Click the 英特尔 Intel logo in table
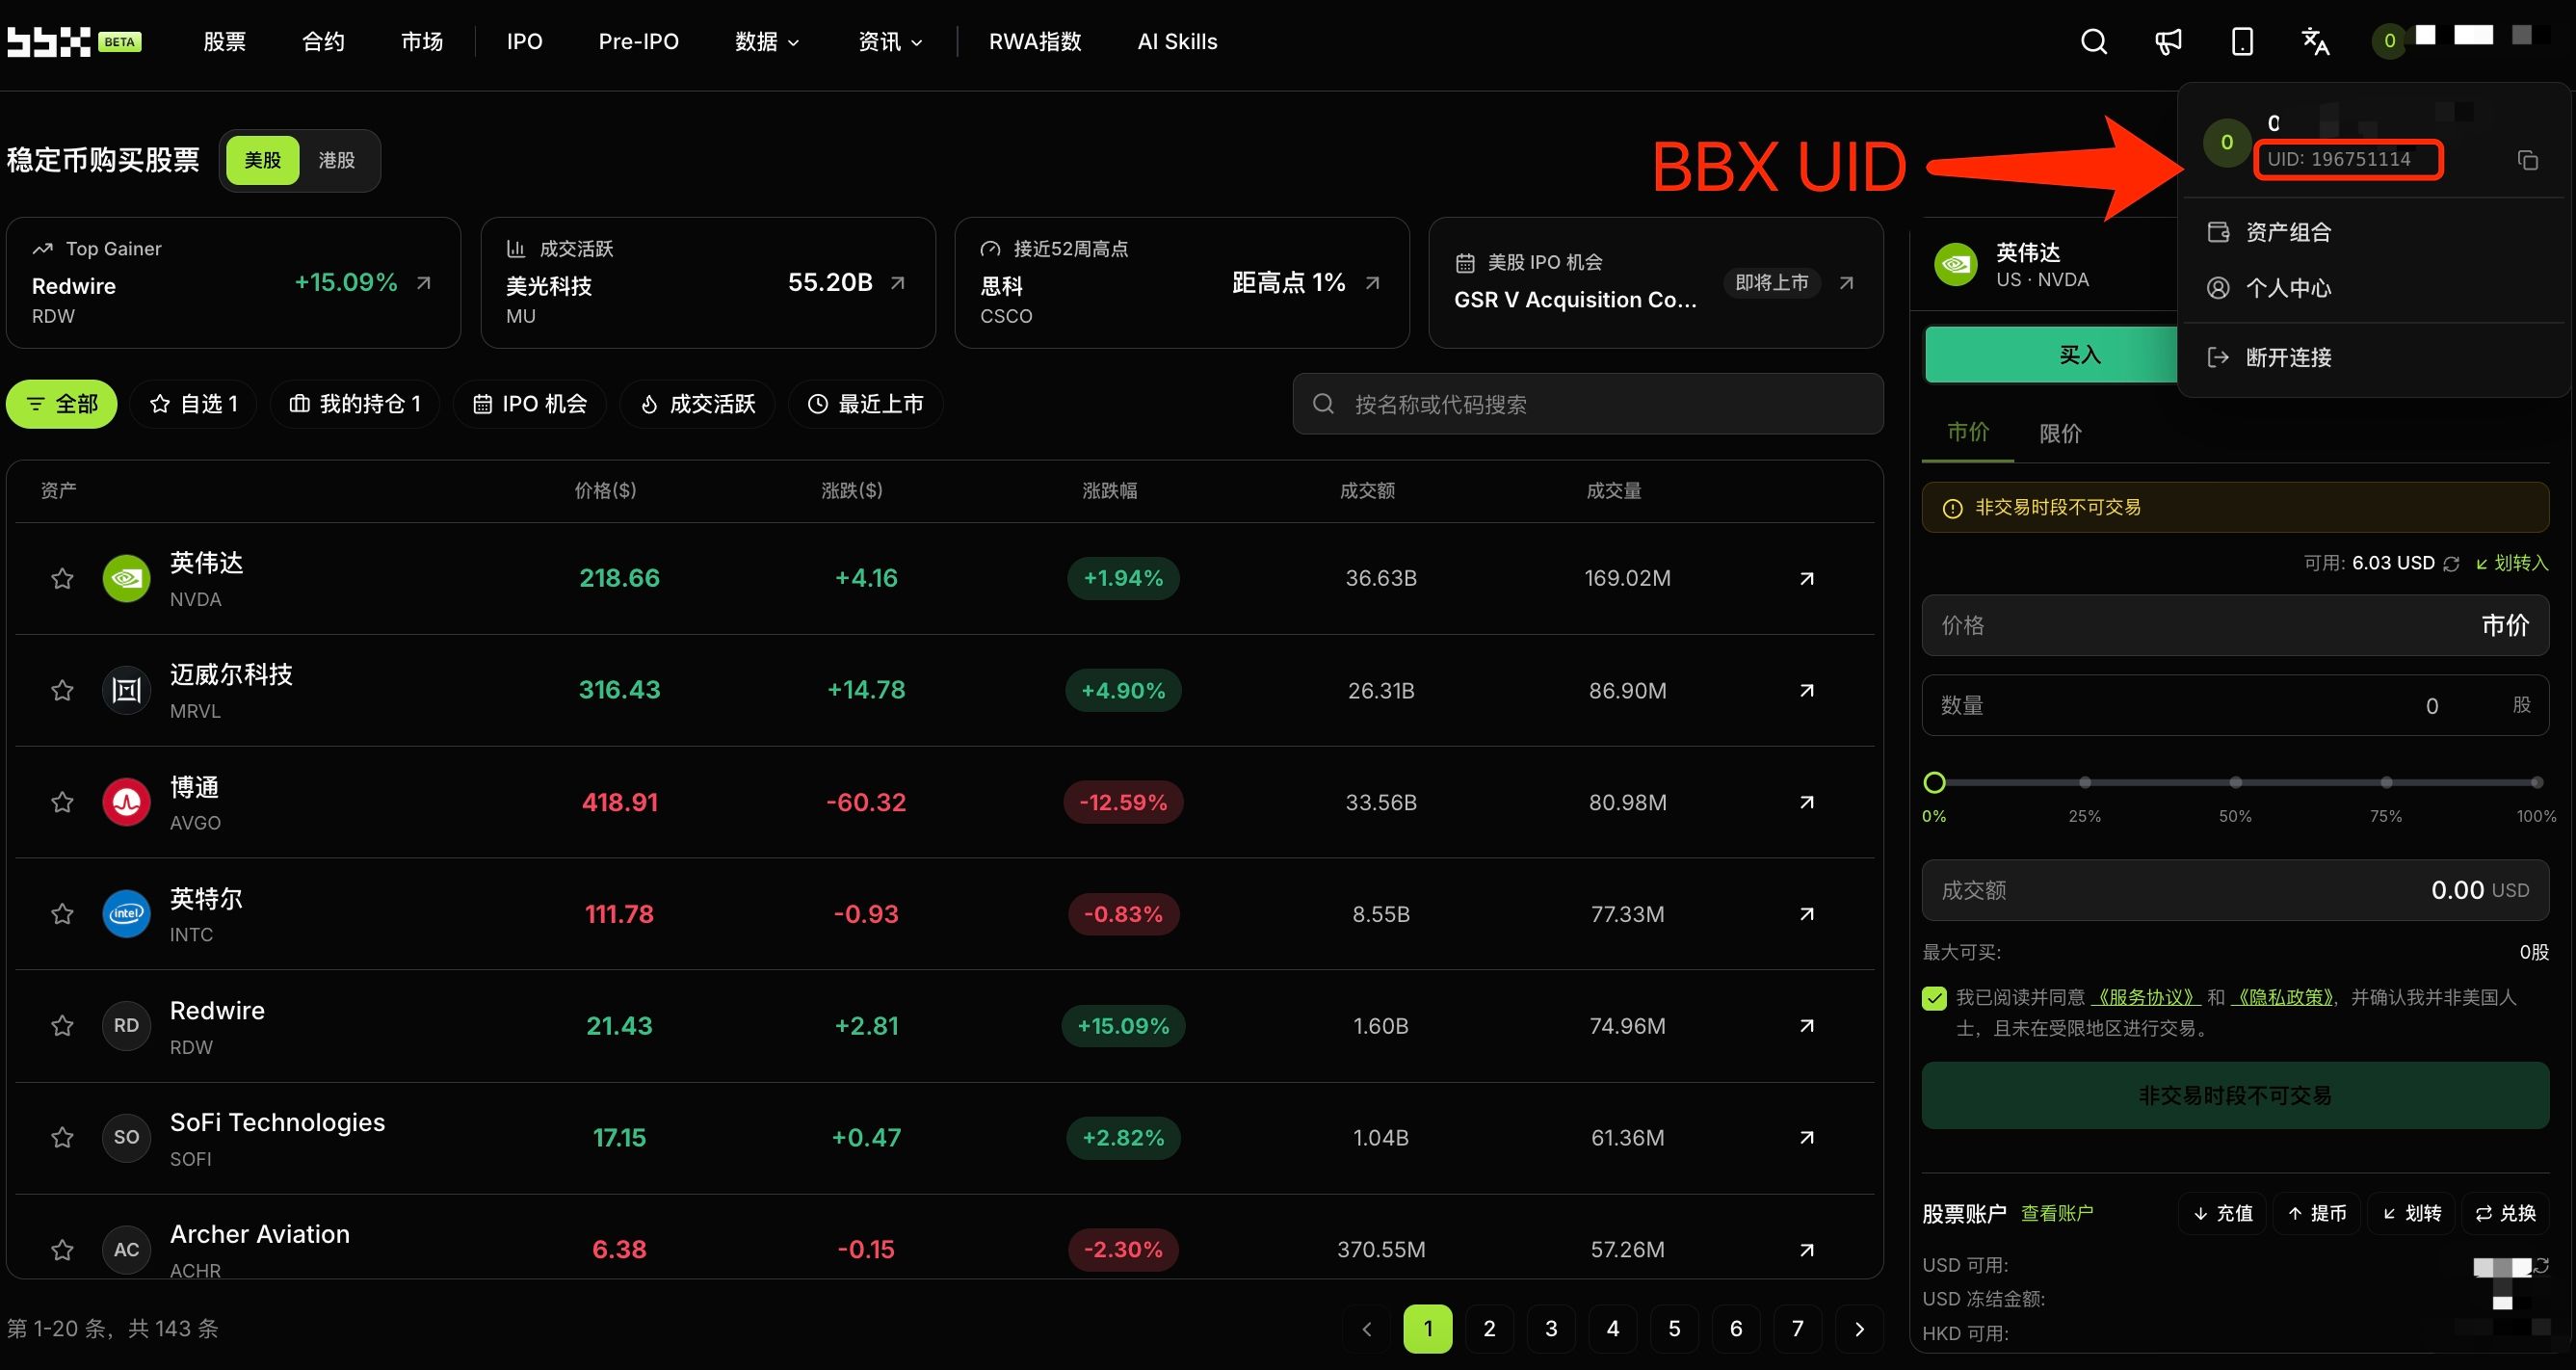The image size is (2576, 1370). coord(126,914)
